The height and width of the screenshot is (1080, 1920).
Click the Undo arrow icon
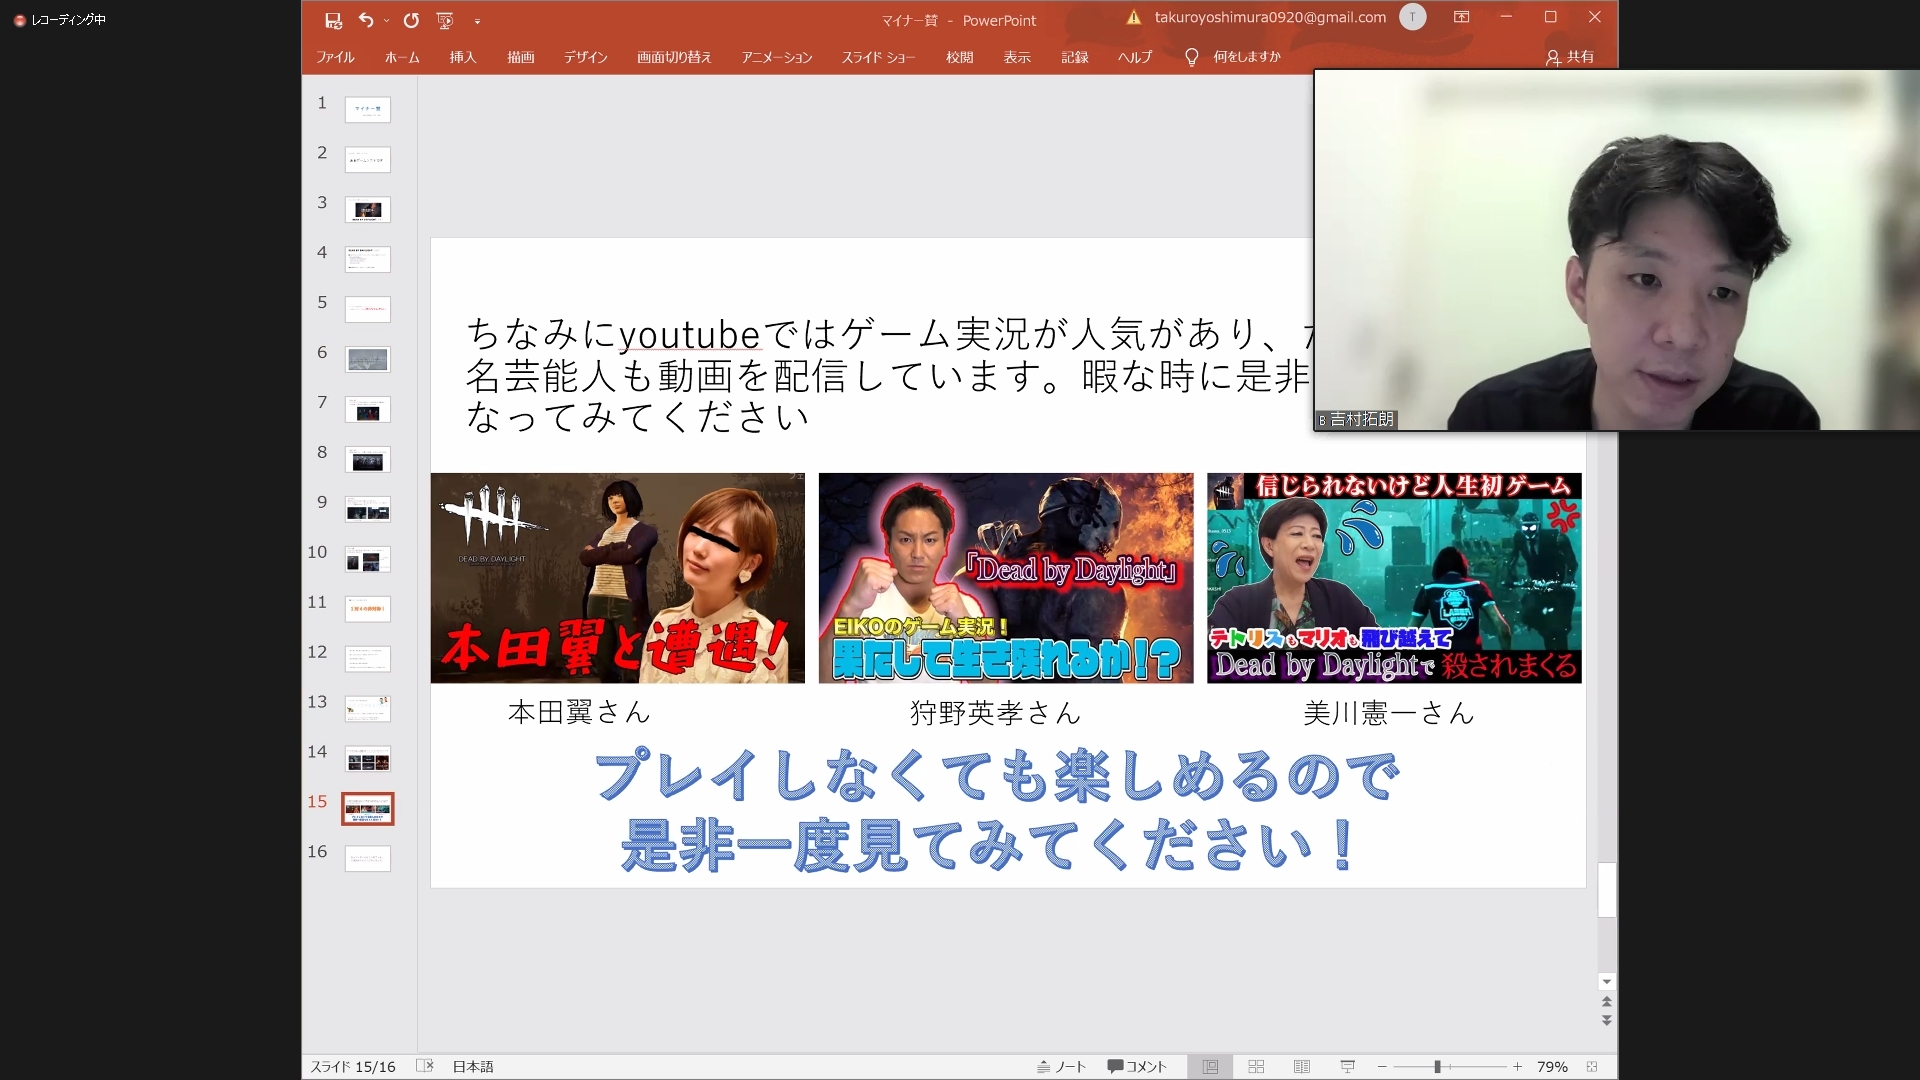[x=366, y=20]
